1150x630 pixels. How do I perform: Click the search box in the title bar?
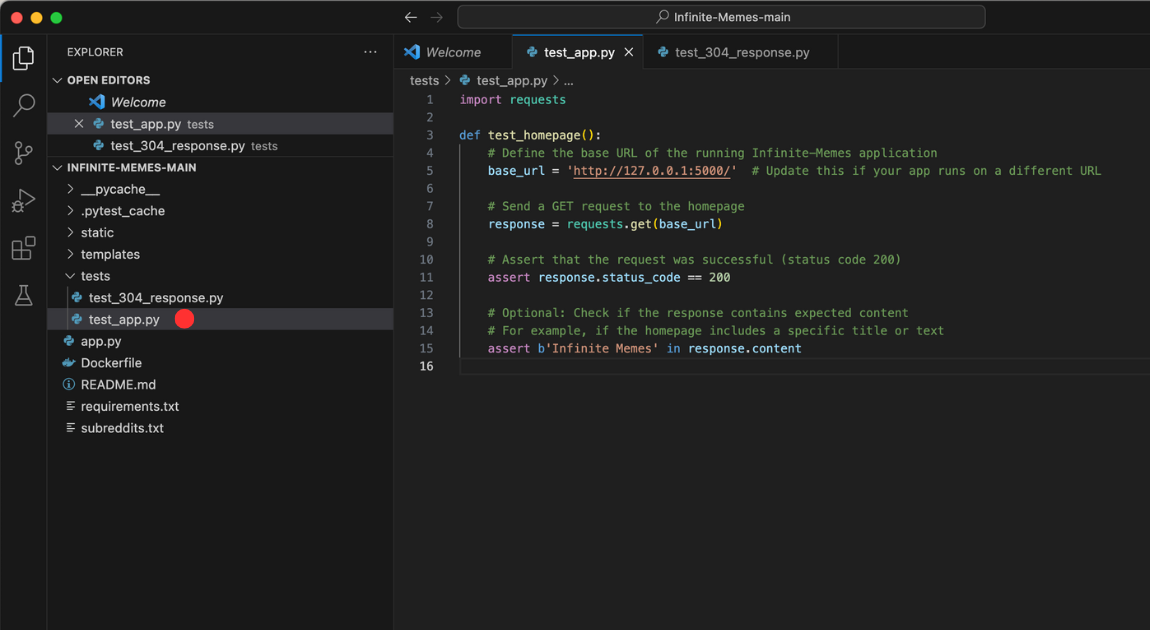click(x=720, y=16)
